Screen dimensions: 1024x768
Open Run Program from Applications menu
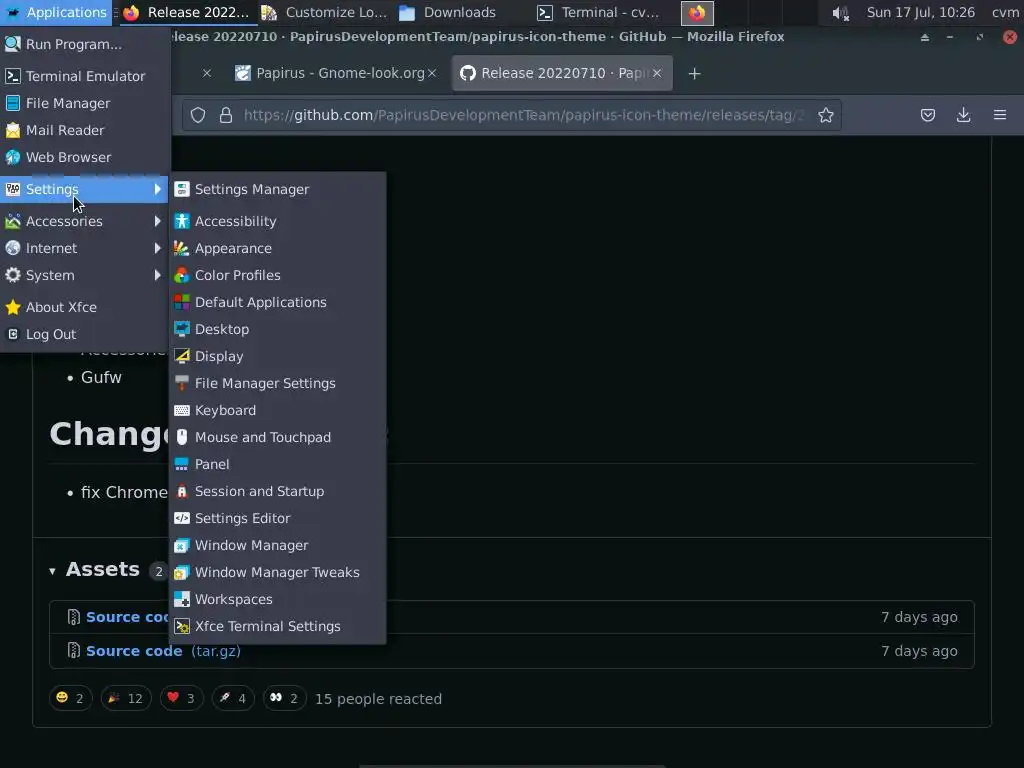point(85,44)
